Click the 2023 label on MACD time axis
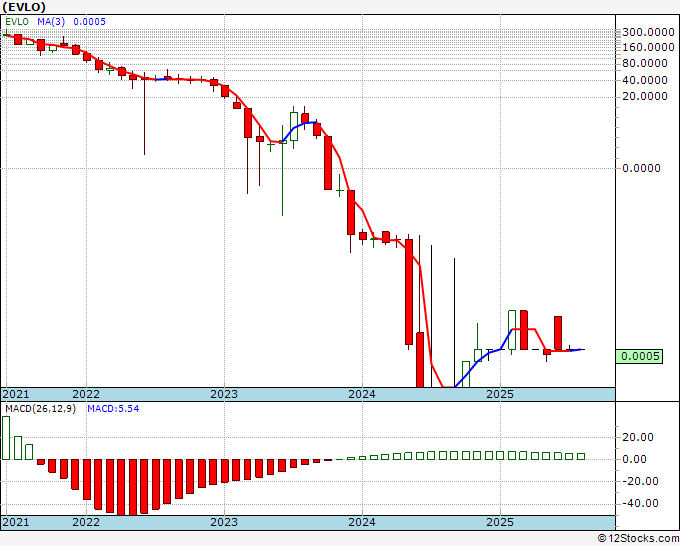This screenshot has height=546, width=680. point(224,522)
